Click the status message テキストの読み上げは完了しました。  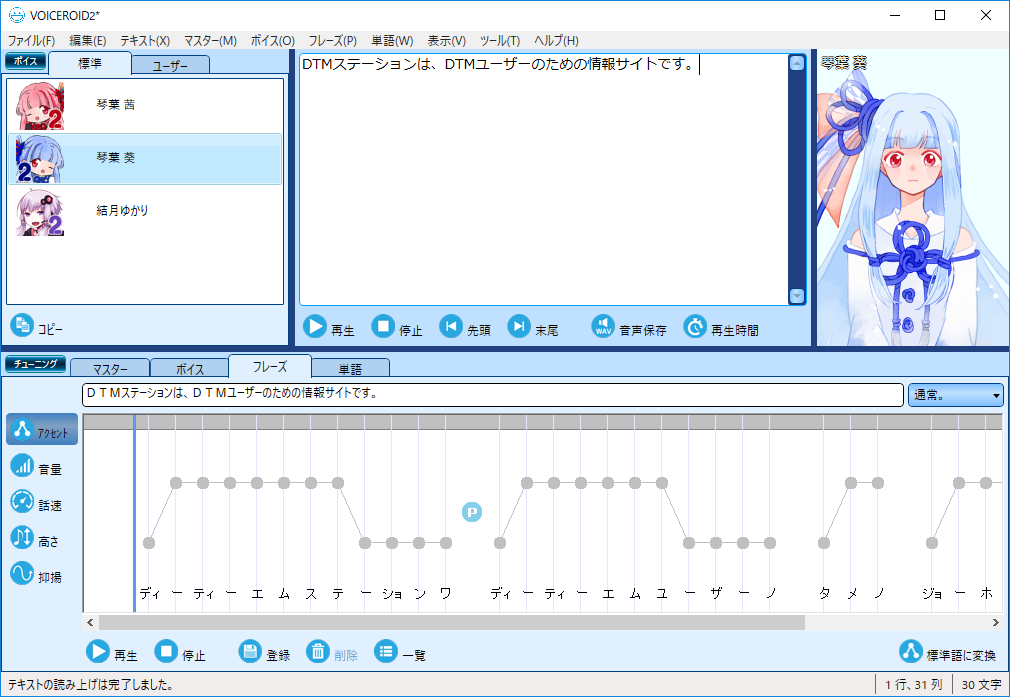point(91,685)
